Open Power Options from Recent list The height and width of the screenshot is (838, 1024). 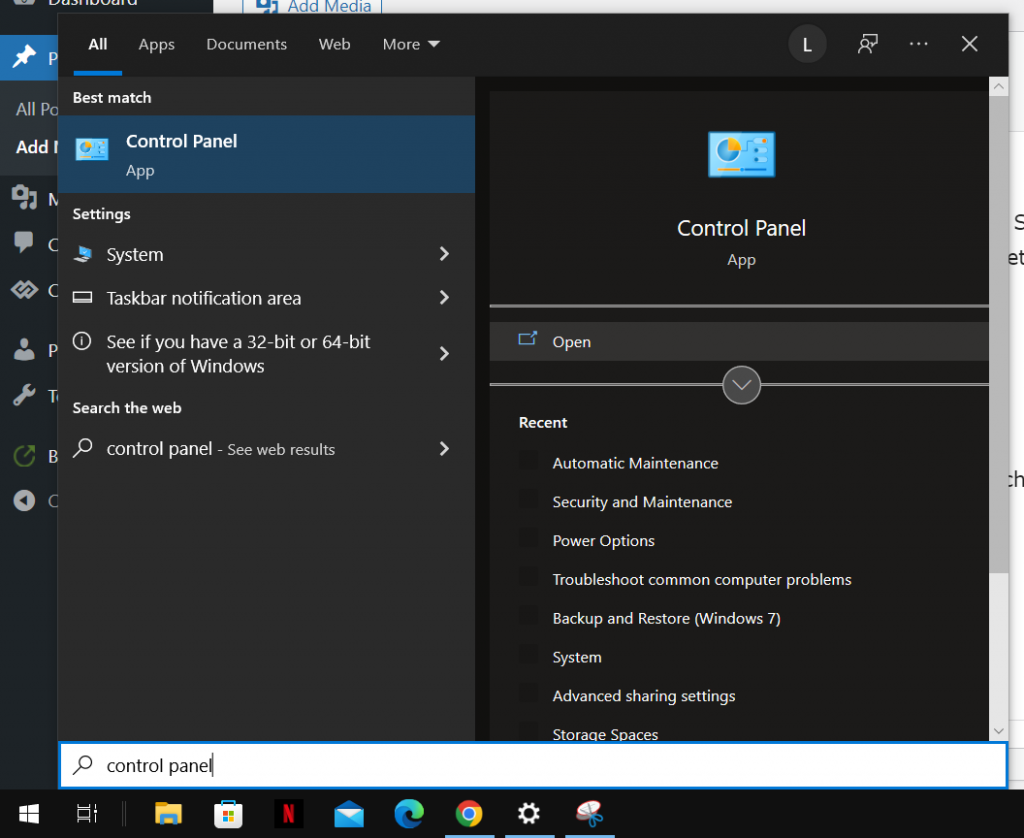pyautogui.click(x=603, y=541)
